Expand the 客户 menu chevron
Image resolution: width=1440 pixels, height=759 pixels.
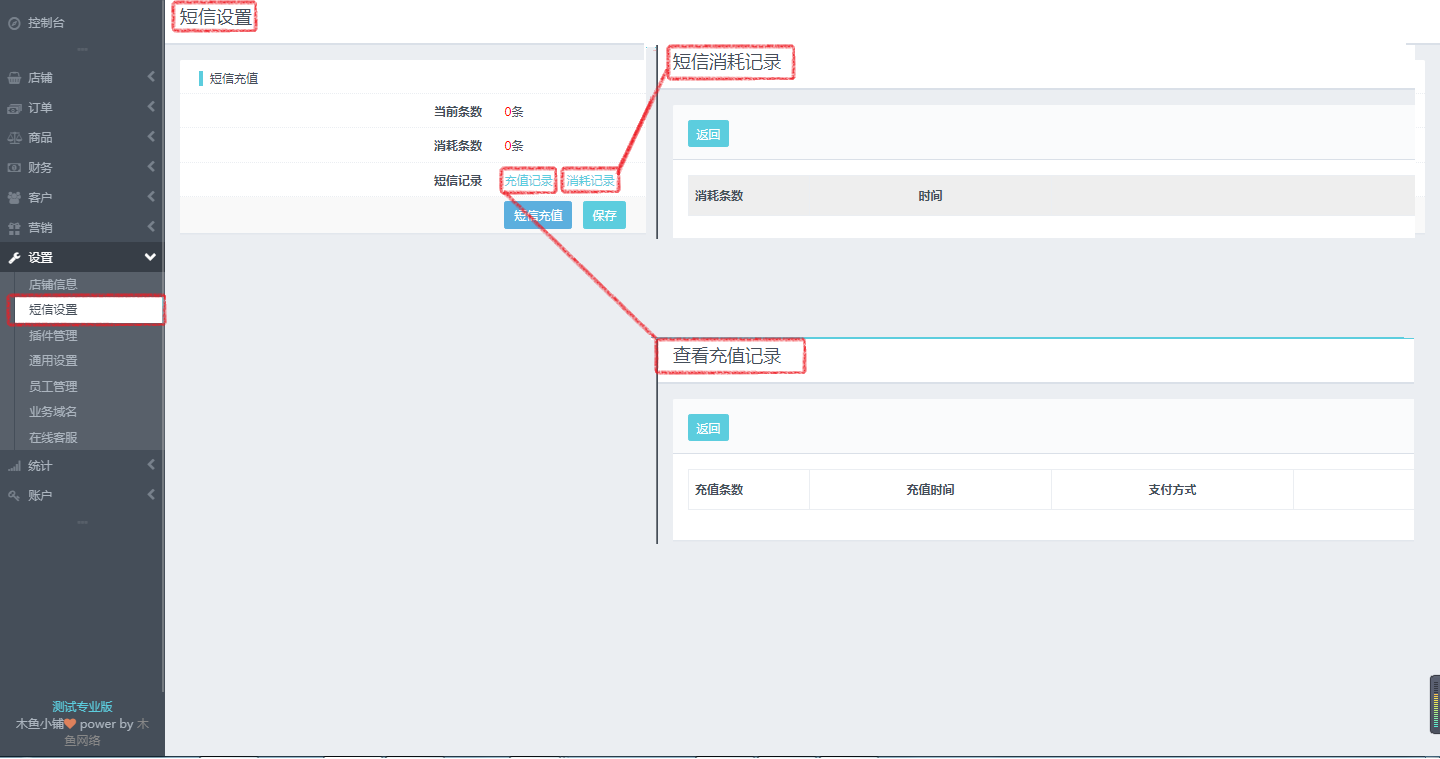click(x=151, y=197)
